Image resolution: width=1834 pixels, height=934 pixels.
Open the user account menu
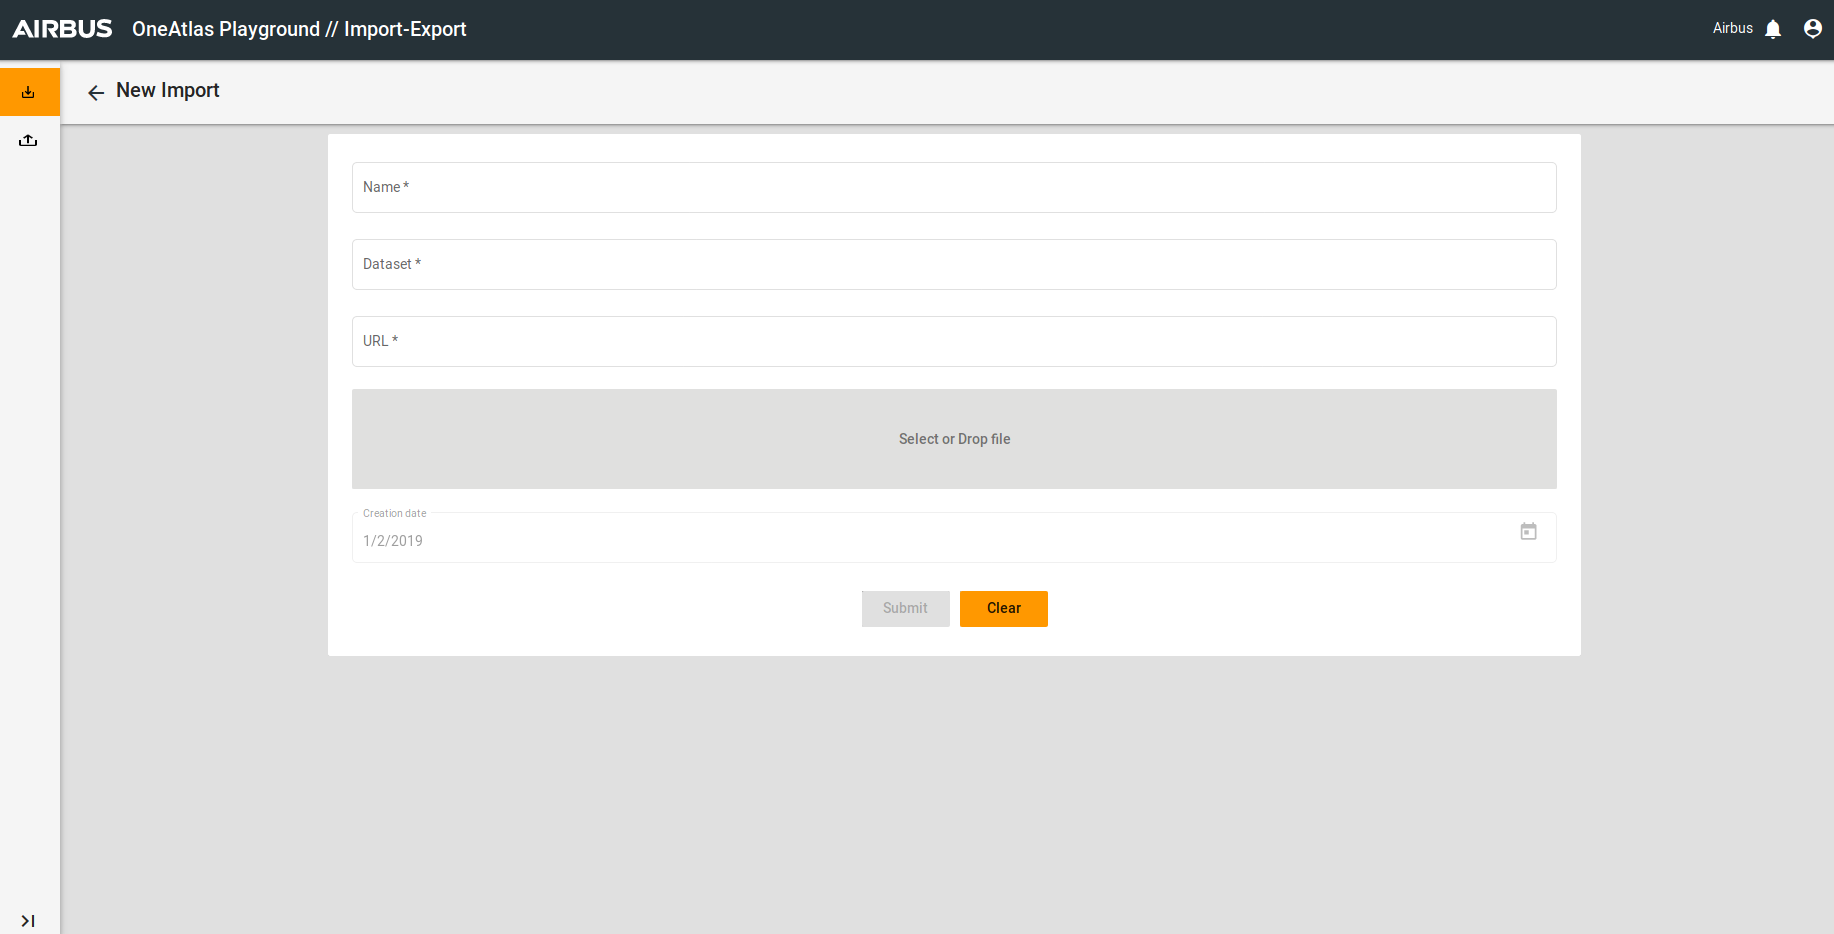[1812, 29]
